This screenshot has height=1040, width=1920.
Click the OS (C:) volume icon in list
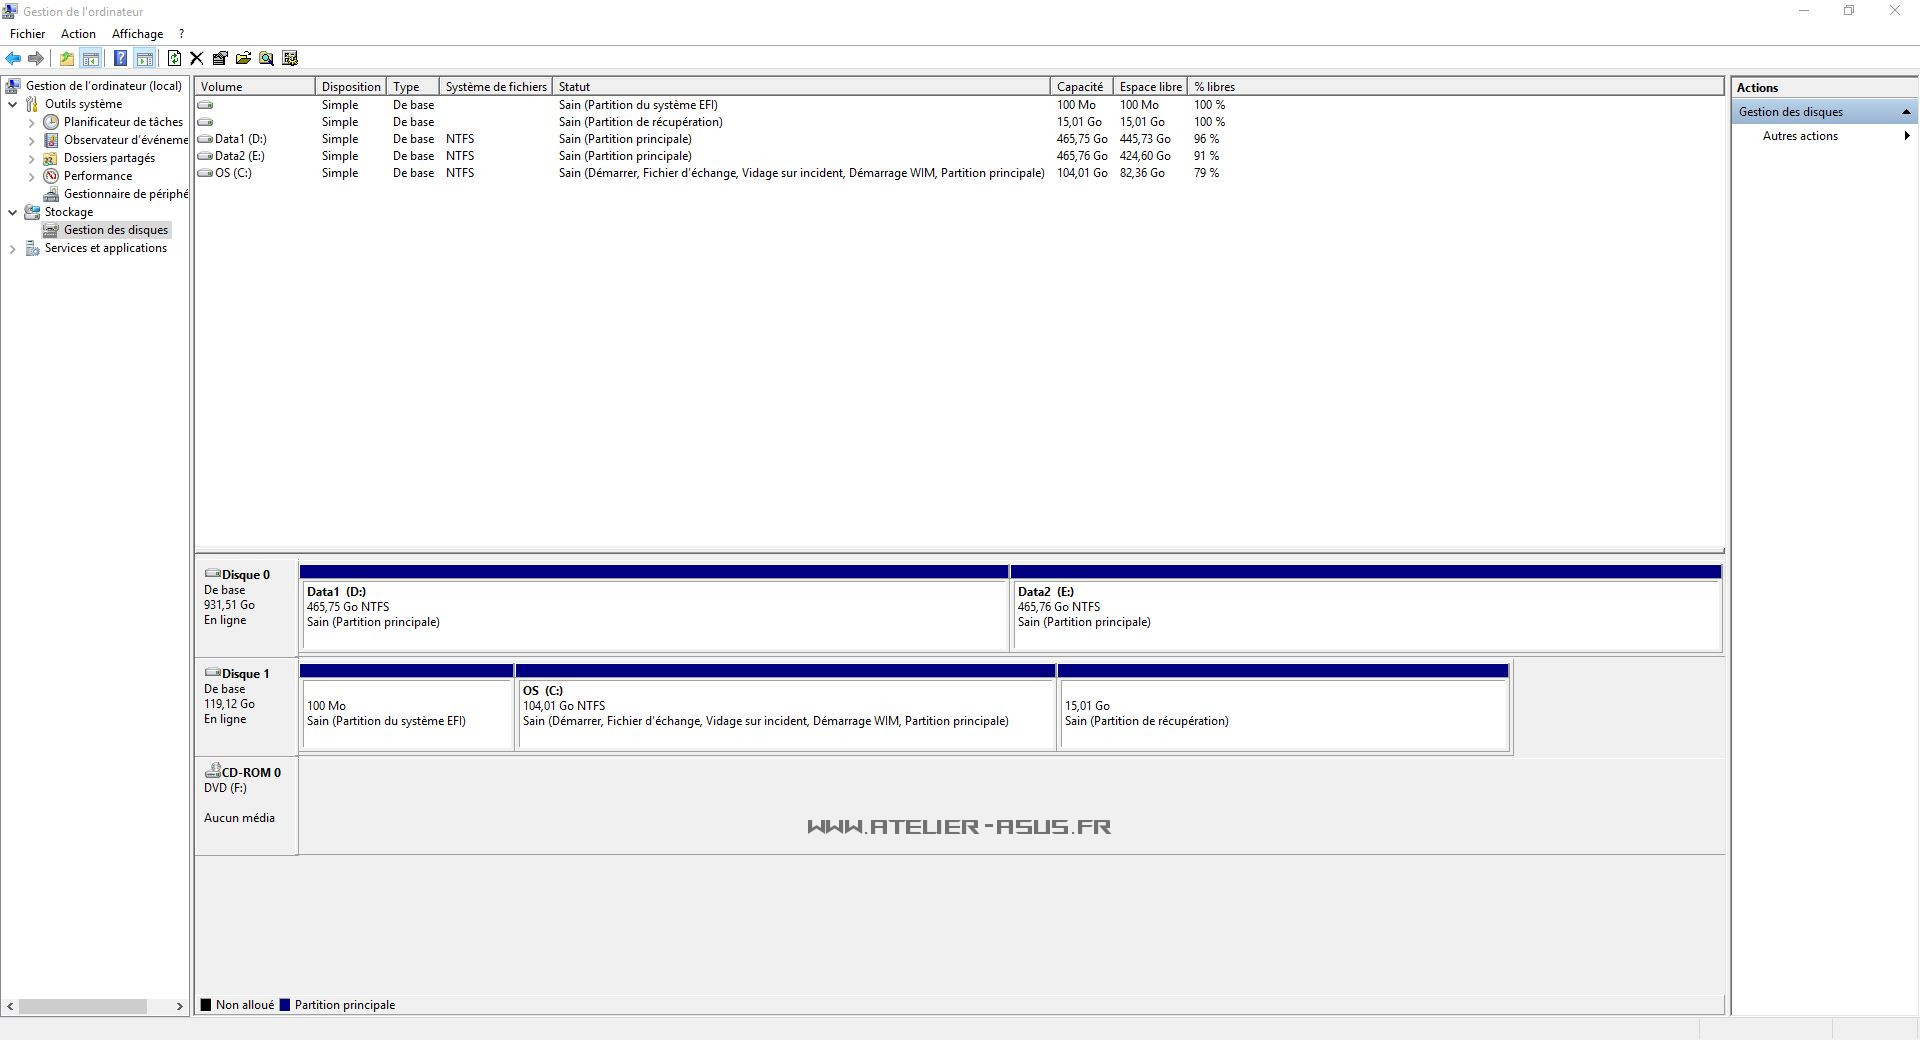pos(206,173)
